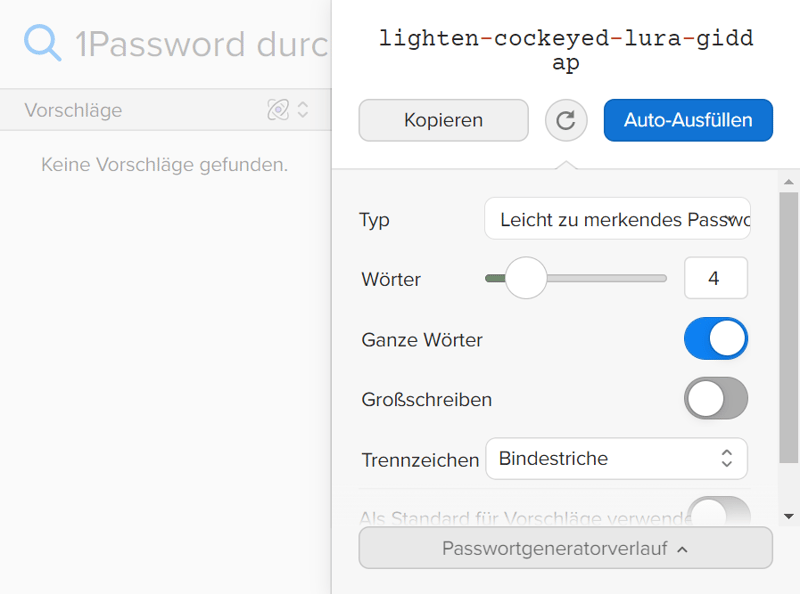Image resolution: width=800 pixels, height=594 pixels.
Task: Click the orbit icon beside Vorschläge
Action: click(x=278, y=110)
